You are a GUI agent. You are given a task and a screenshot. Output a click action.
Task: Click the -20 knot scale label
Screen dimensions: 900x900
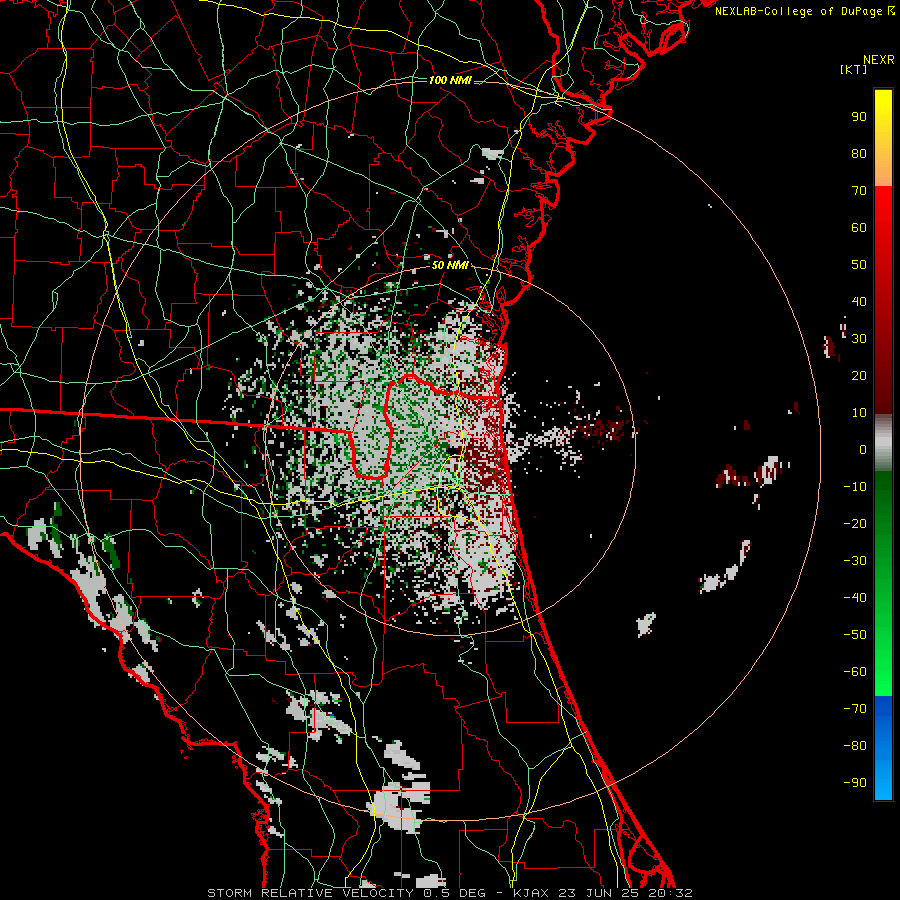(855, 523)
